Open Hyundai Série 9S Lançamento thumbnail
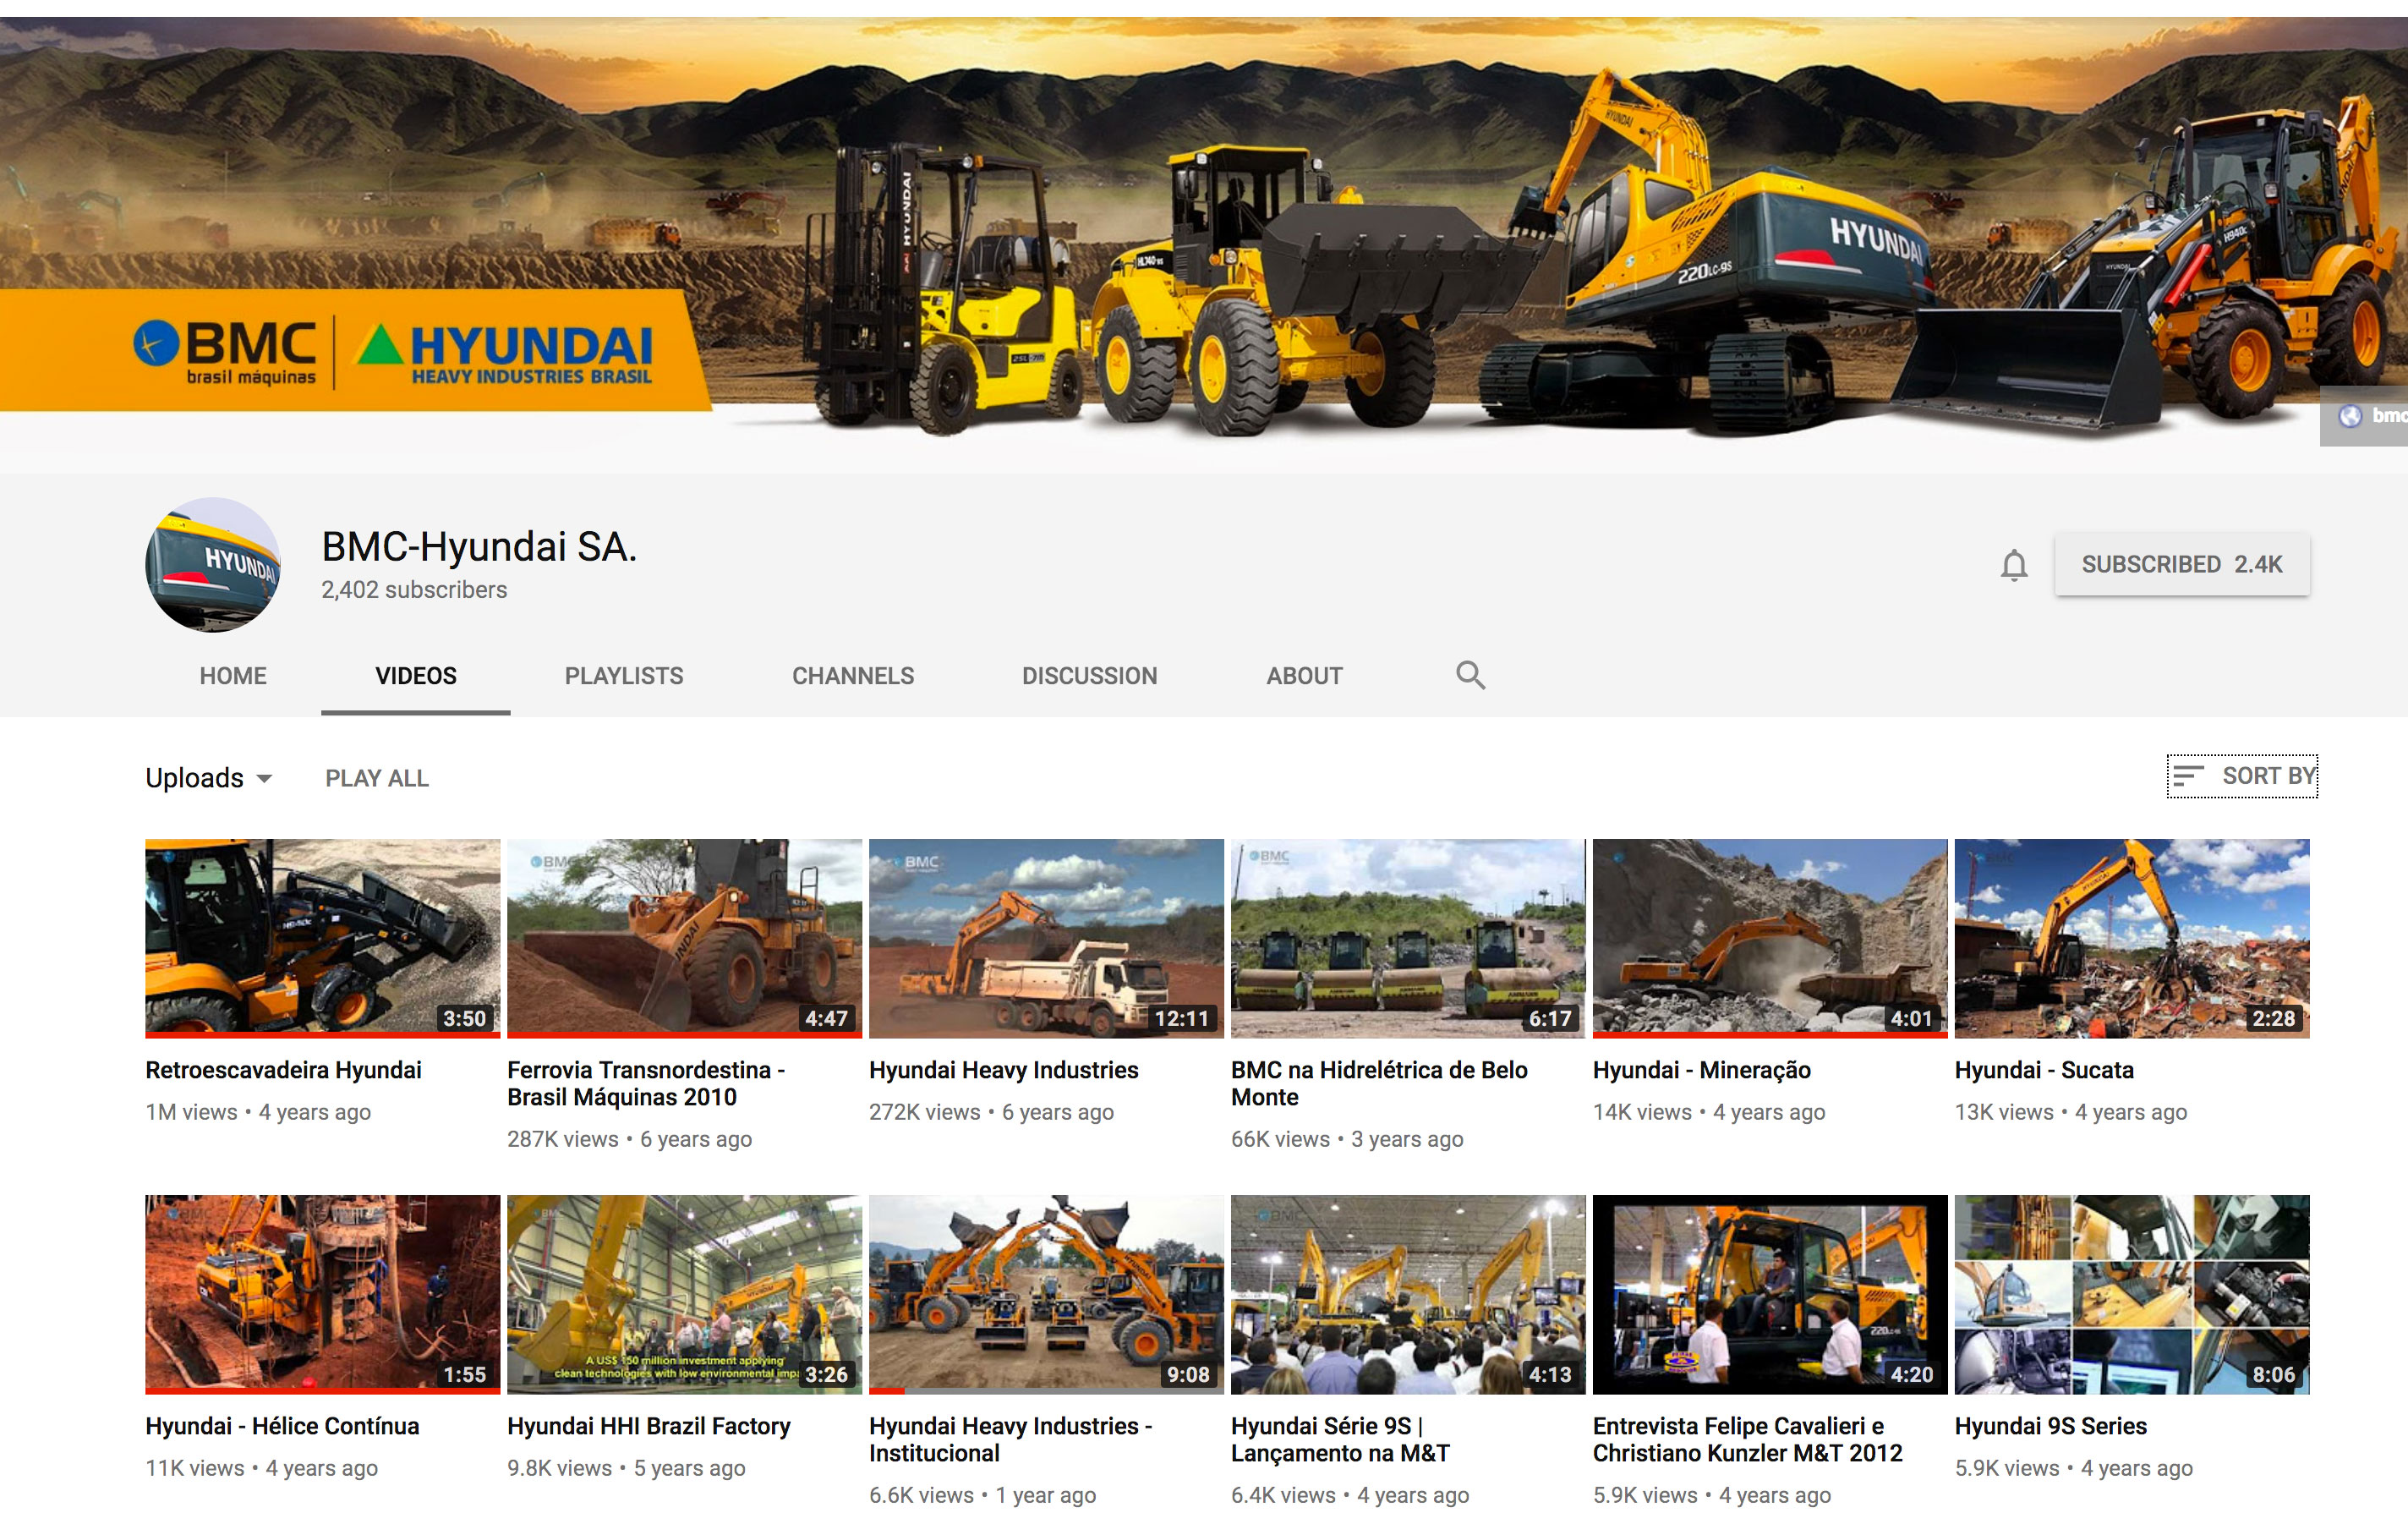Screen dimensions: 2408x1524 point(1408,1294)
